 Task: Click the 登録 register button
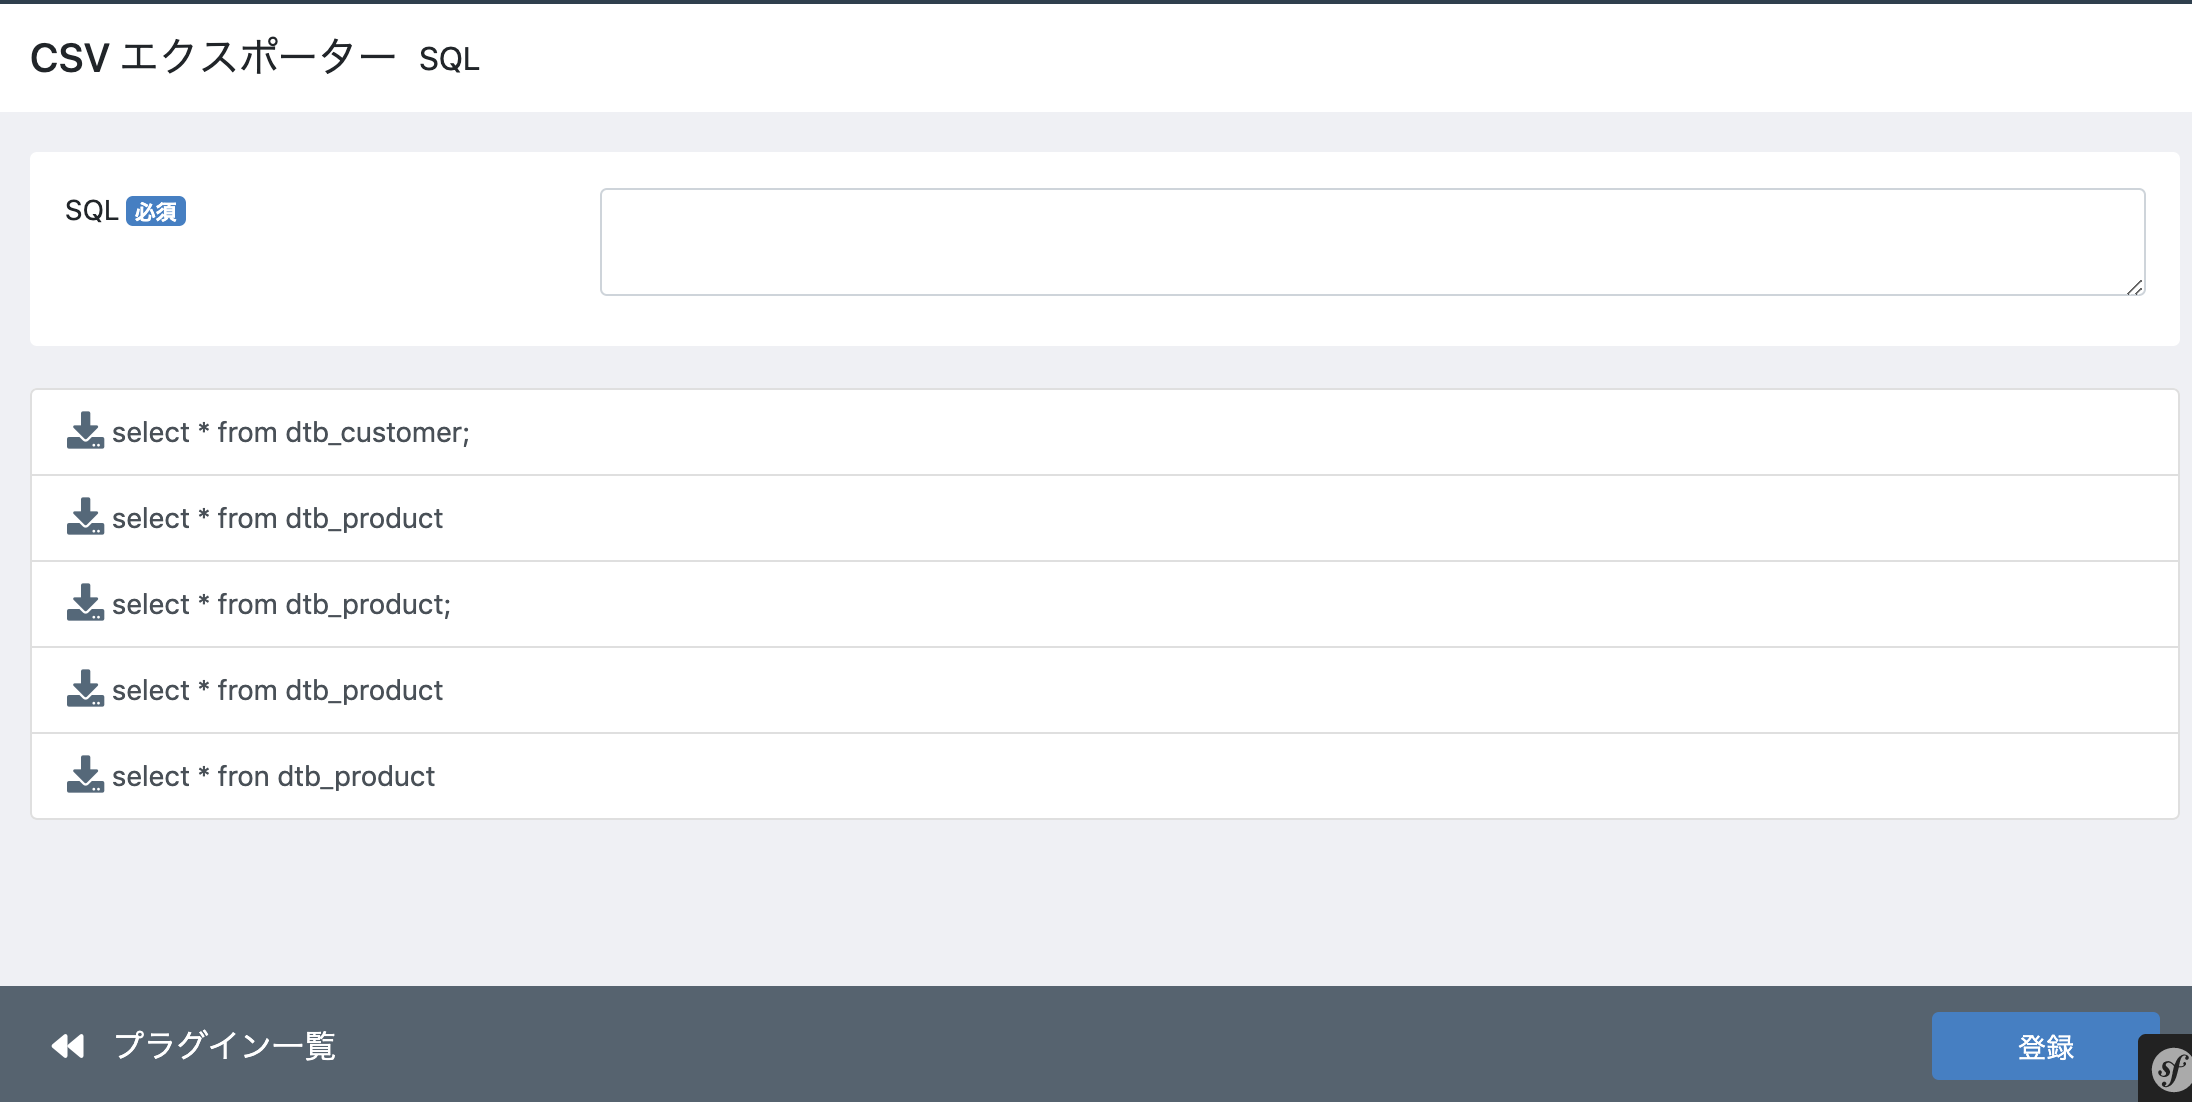pos(2045,1046)
